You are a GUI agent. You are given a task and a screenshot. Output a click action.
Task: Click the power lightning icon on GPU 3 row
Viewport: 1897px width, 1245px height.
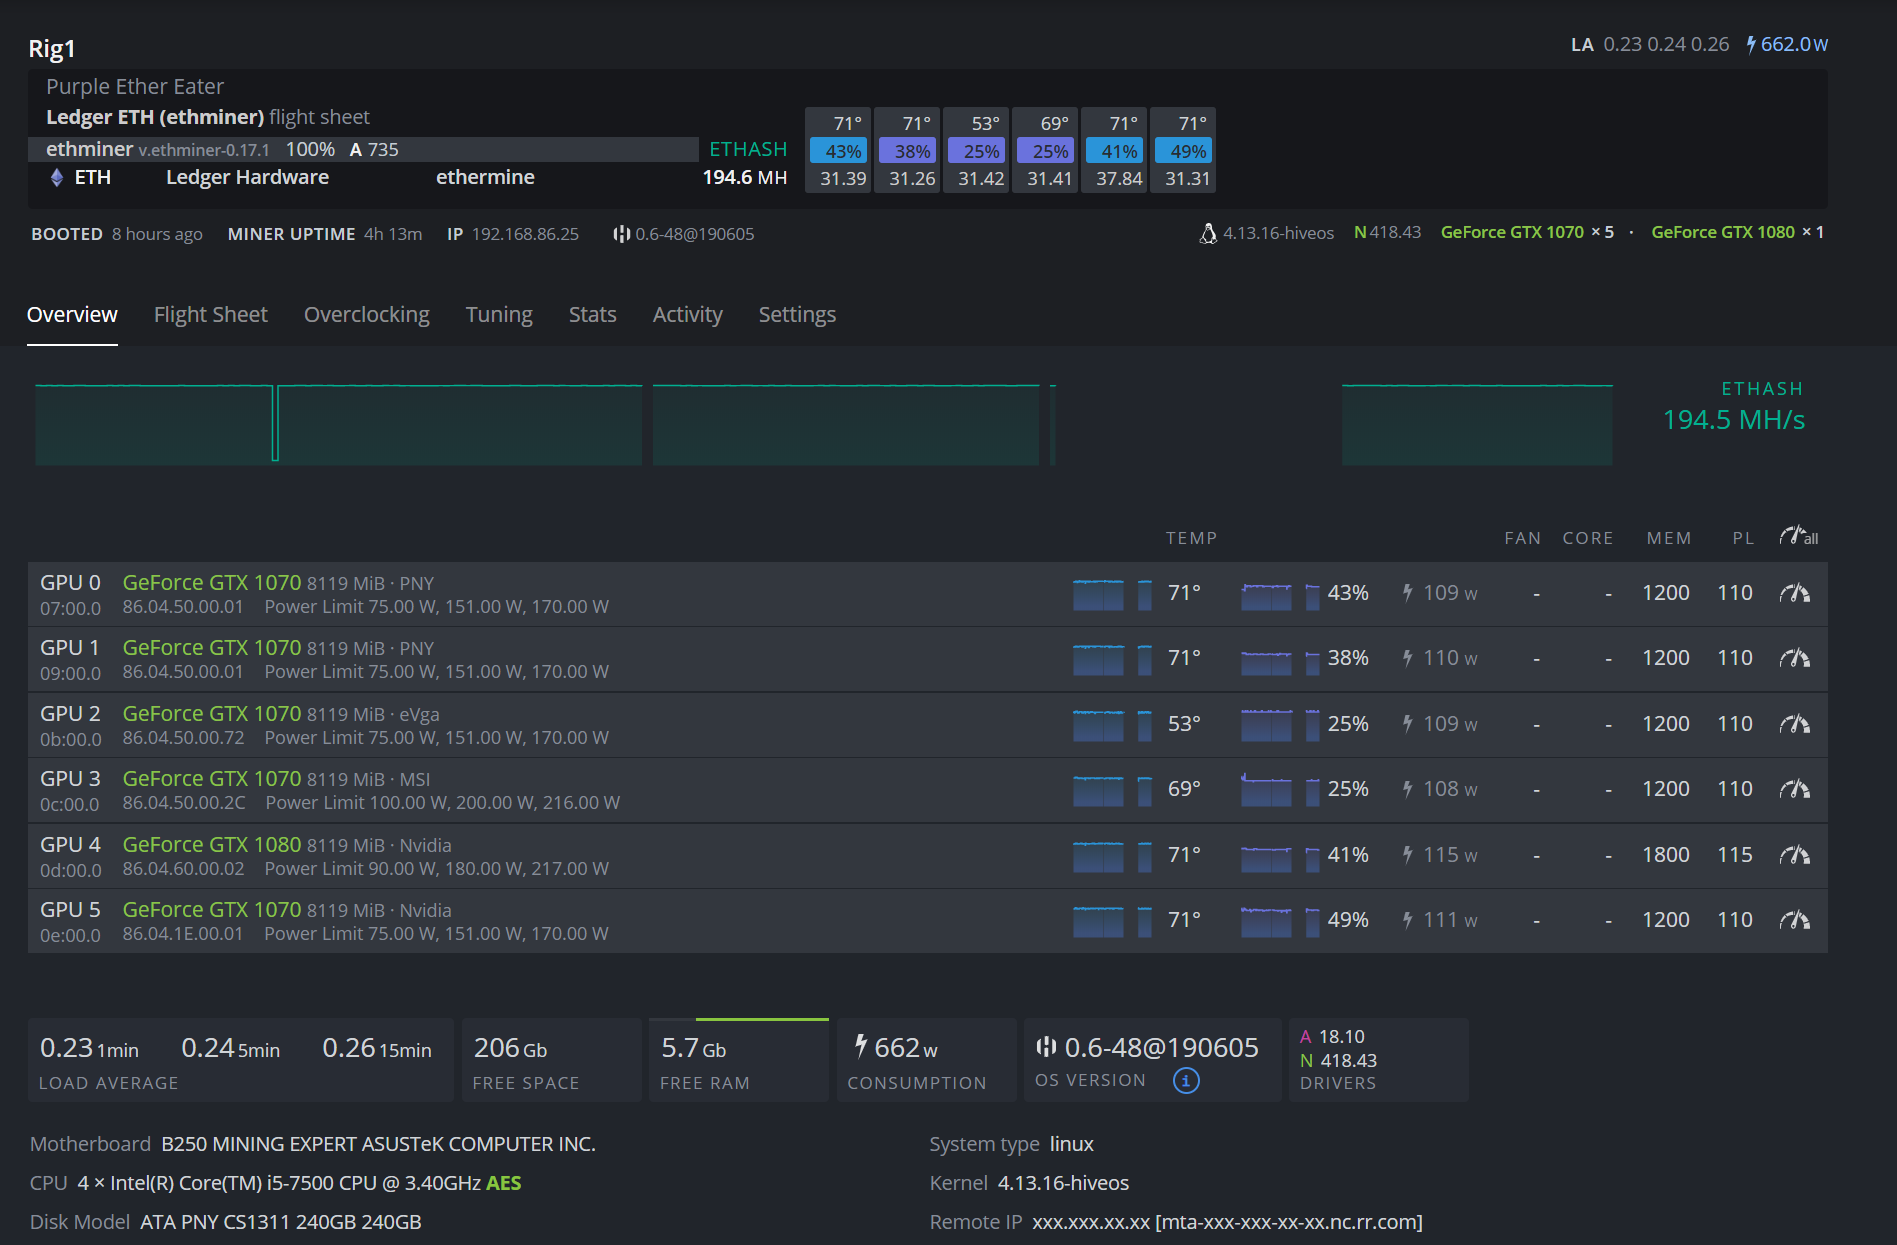pyautogui.click(x=1407, y=788)
